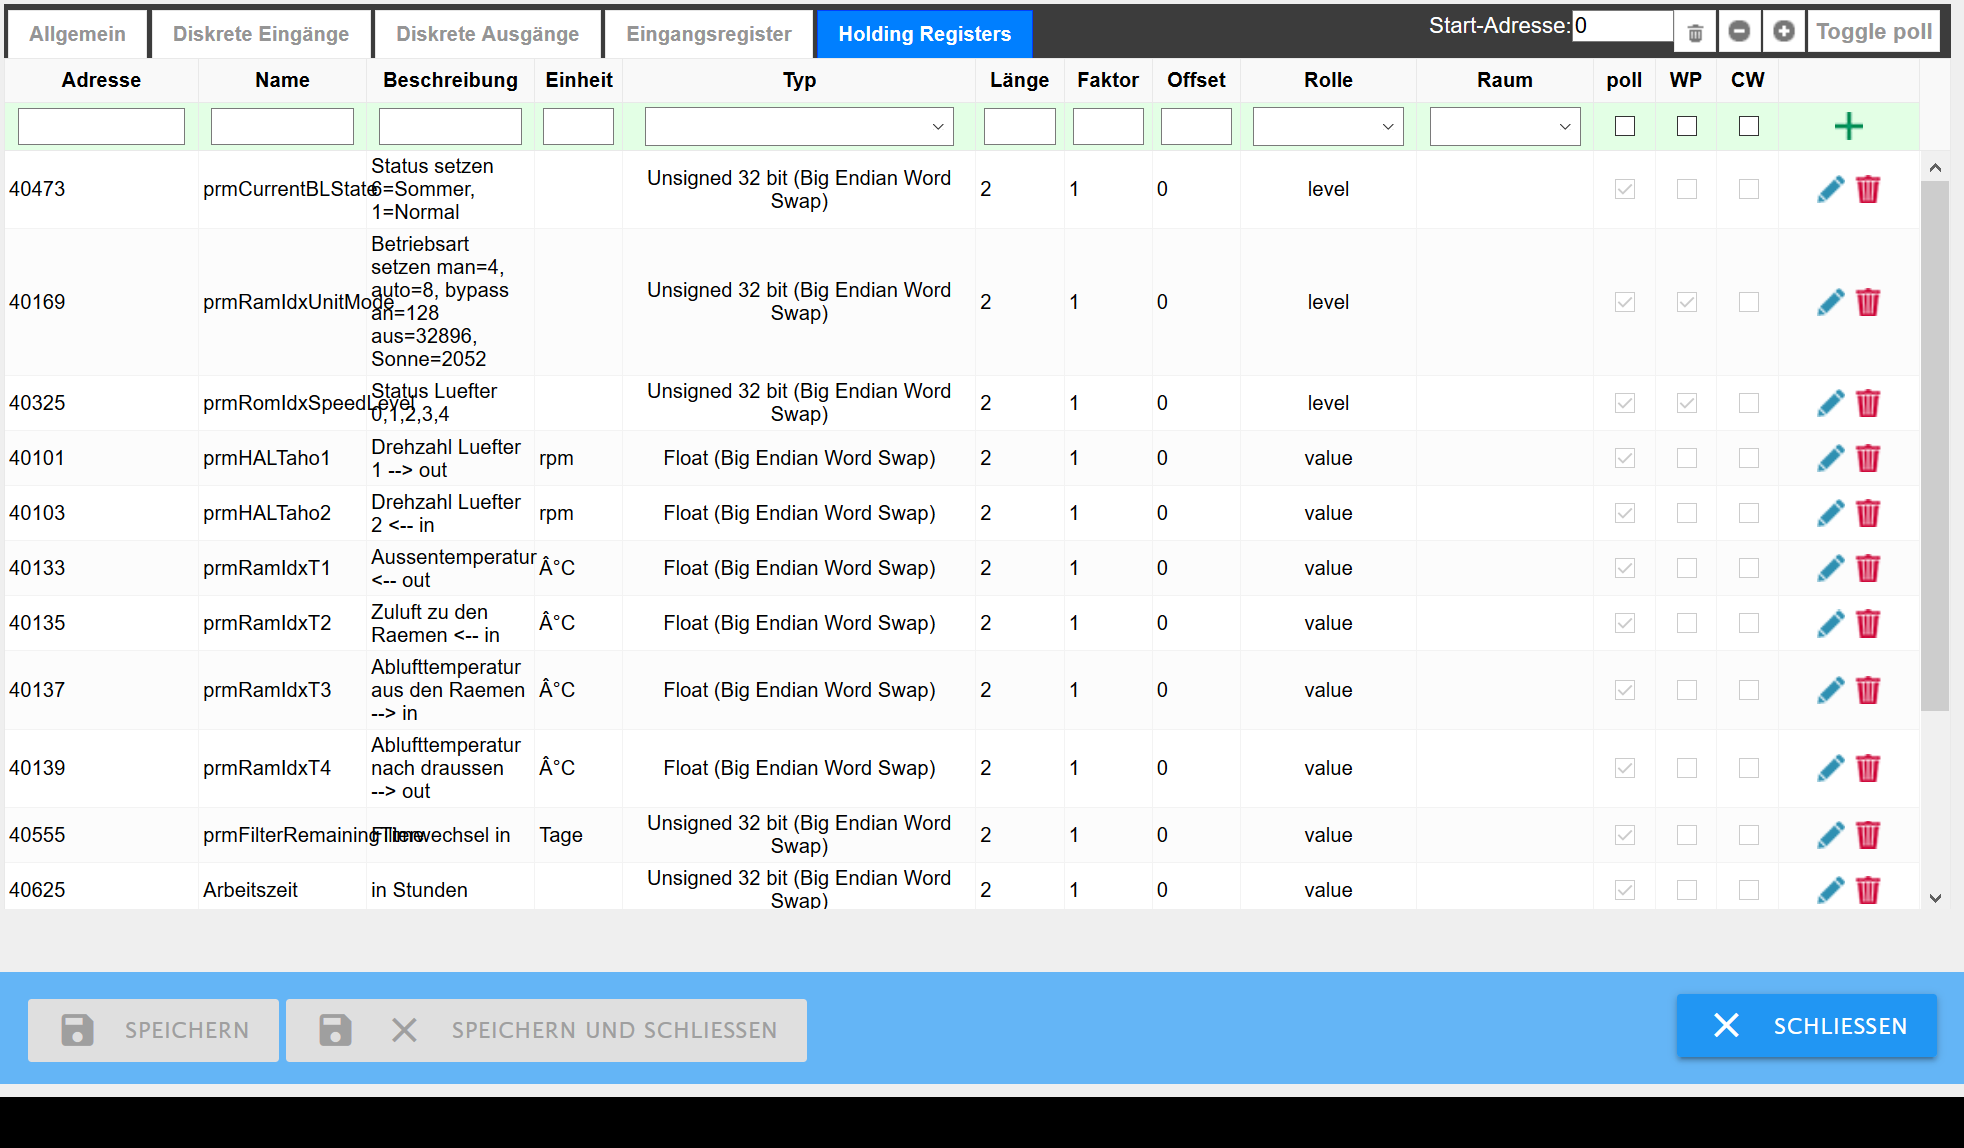Focus the Start-Adresse input field
This screenshot has height=1148, width=1964.
1622,26
